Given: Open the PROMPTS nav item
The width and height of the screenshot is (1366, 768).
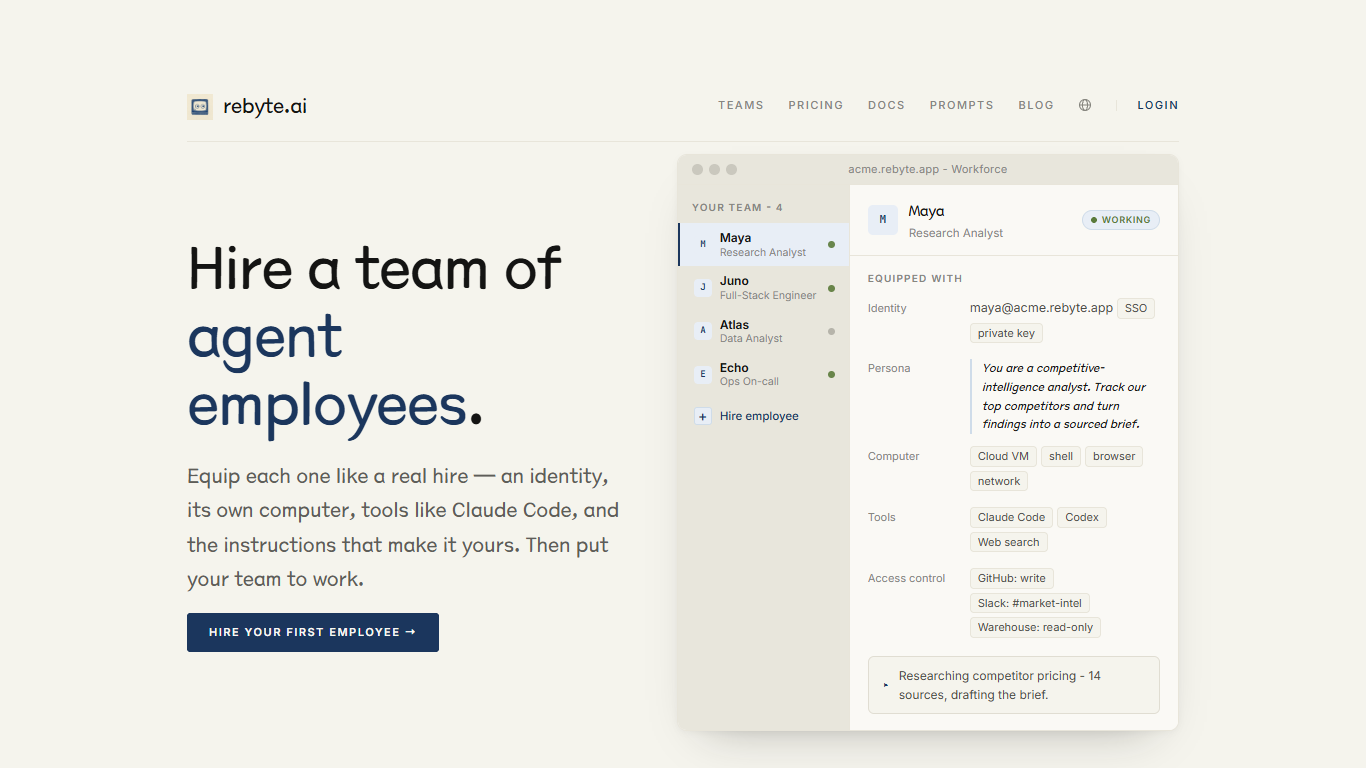Looking at the screenshot, I should (x=962, y=105).
